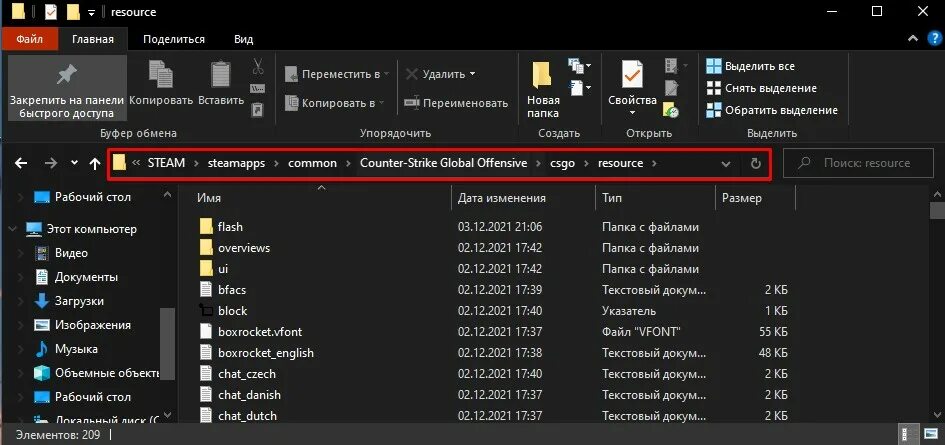Expand the Видео tree node

21,253
